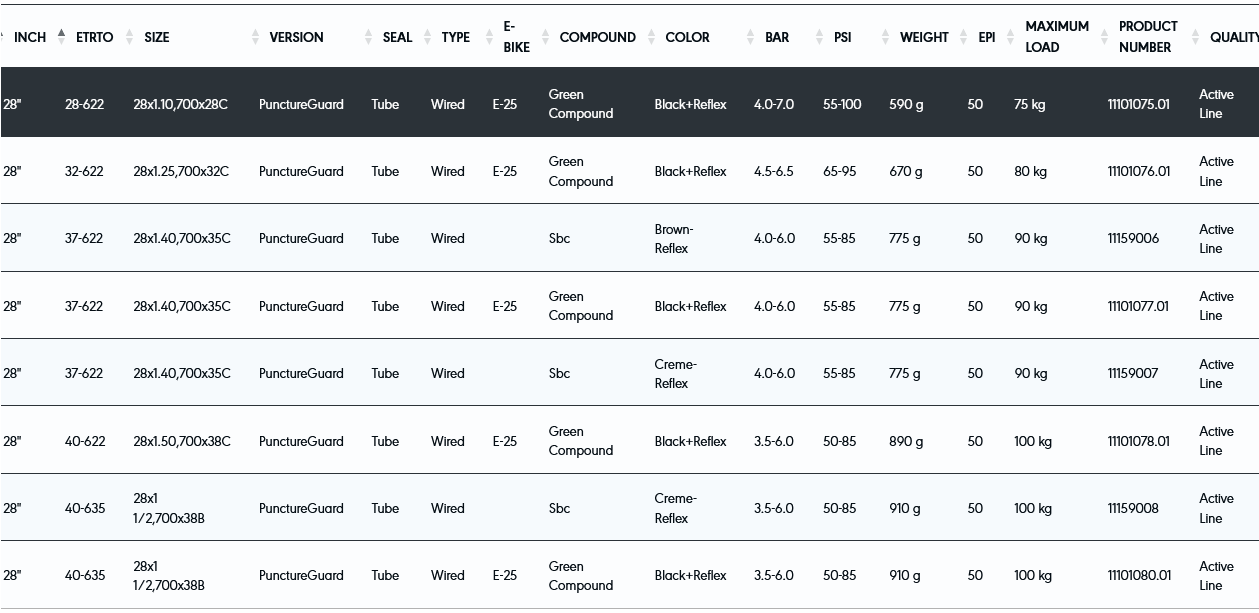Sort the table by MAXIMUM LOAD header

[x=1056, y=37]
